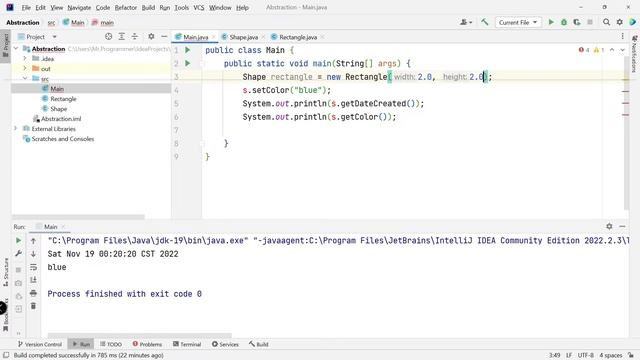Stop process in Run panel
640x360 pixels.
pos(18,270)
